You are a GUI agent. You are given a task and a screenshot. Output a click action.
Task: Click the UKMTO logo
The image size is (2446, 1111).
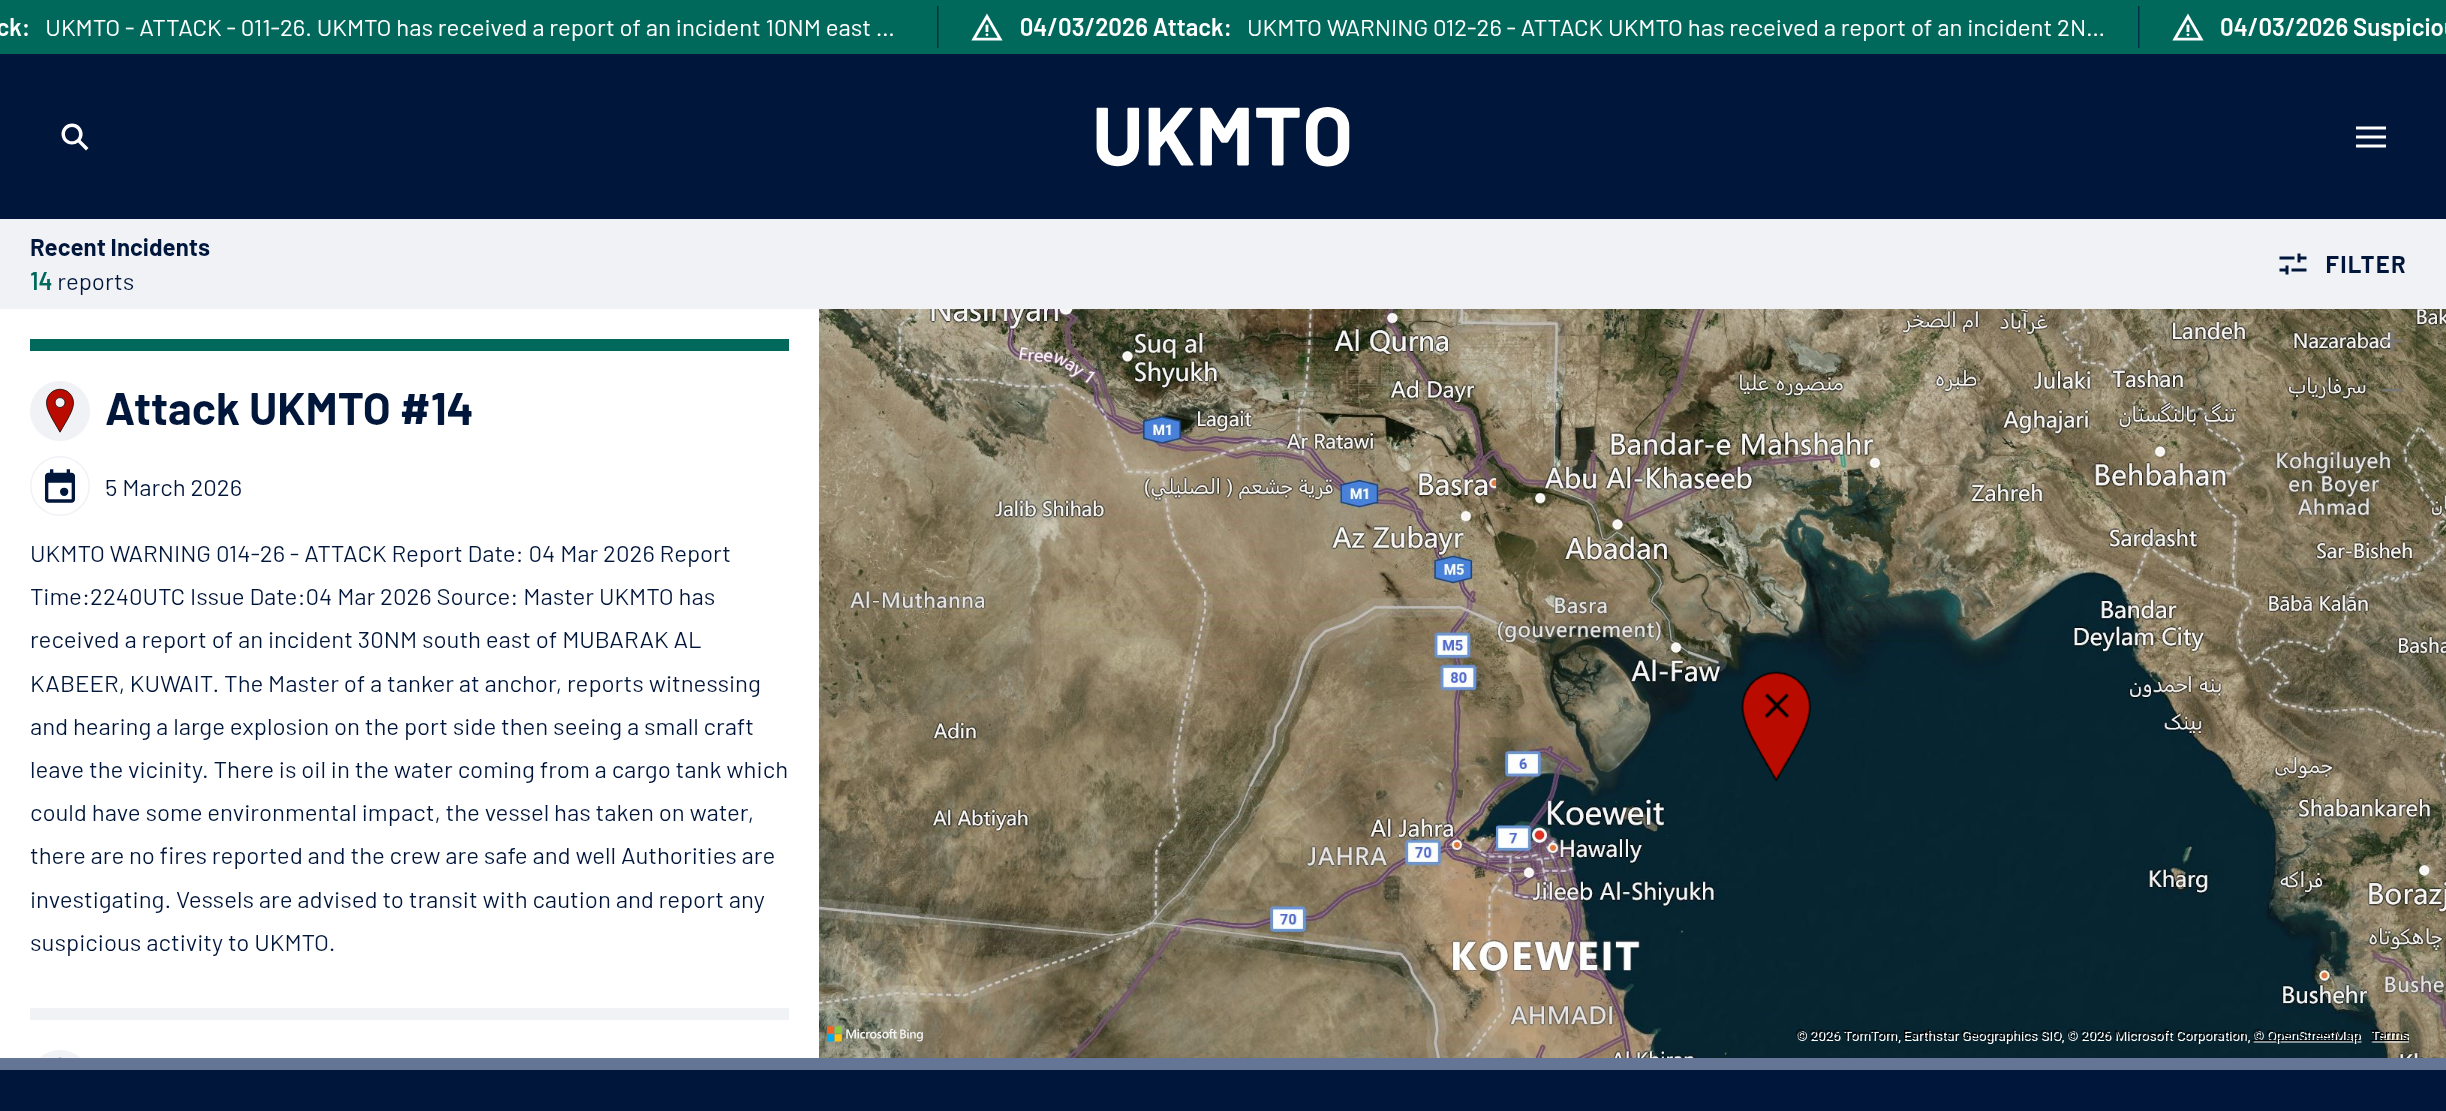coord(1222,137)
